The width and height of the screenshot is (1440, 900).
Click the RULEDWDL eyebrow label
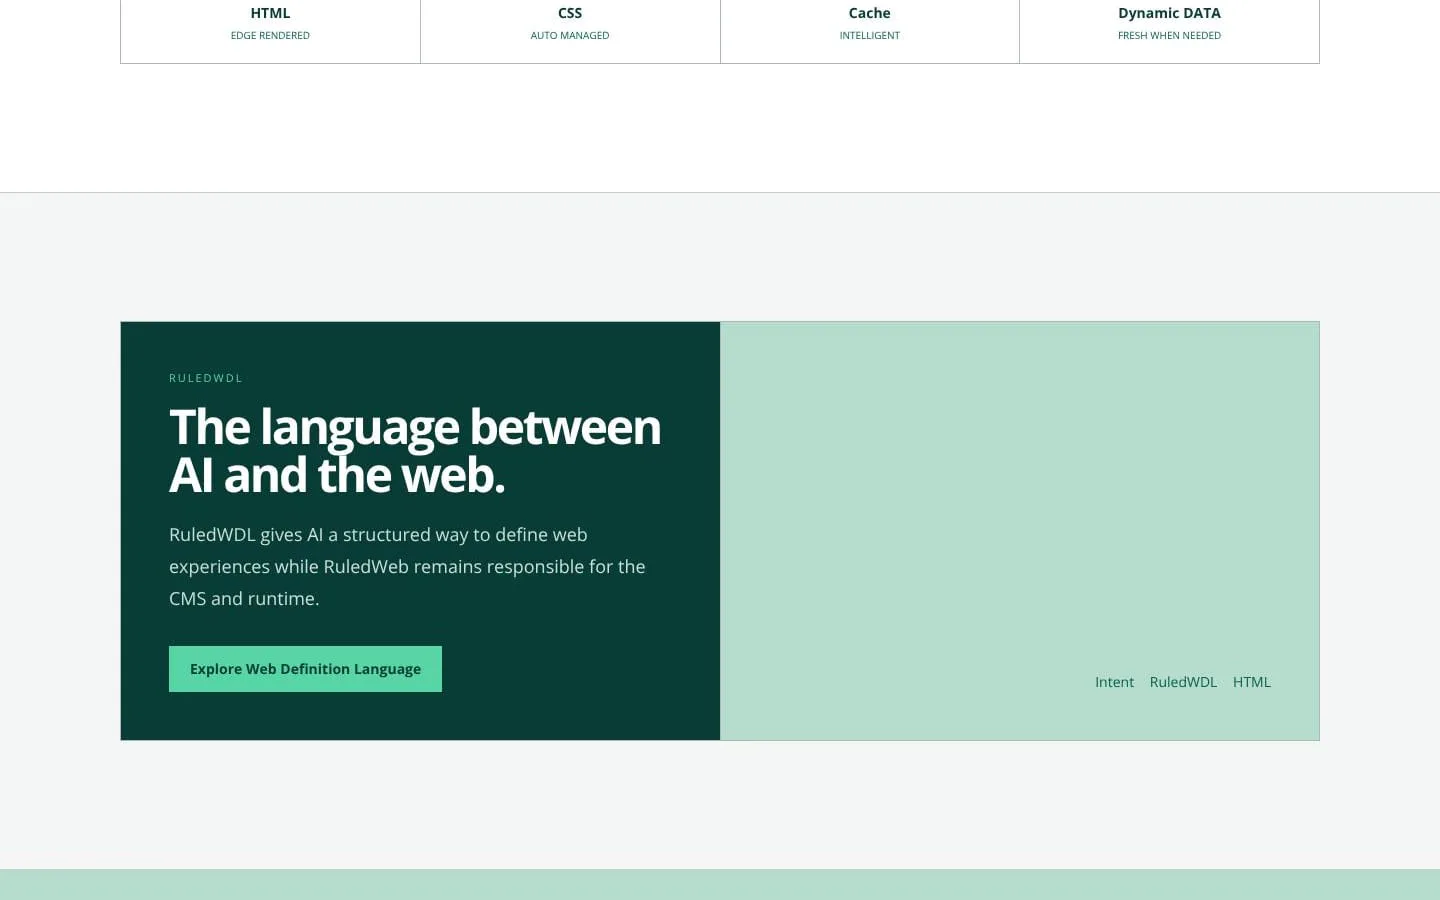tap(206, 378)
